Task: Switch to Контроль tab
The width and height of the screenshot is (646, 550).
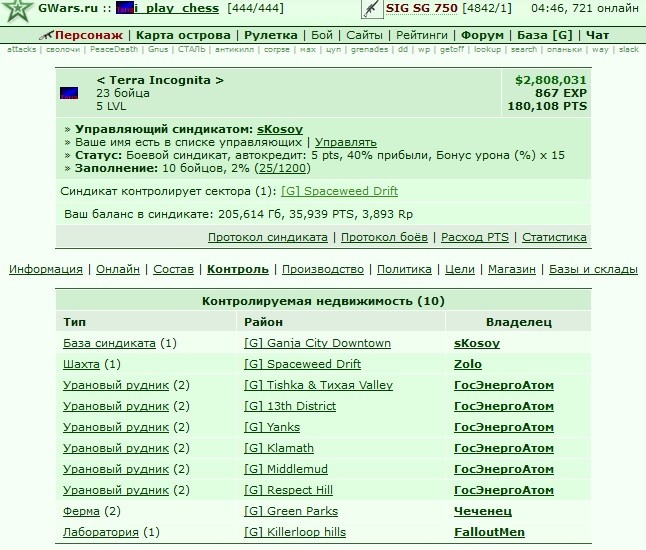Action: click(238, 269)
